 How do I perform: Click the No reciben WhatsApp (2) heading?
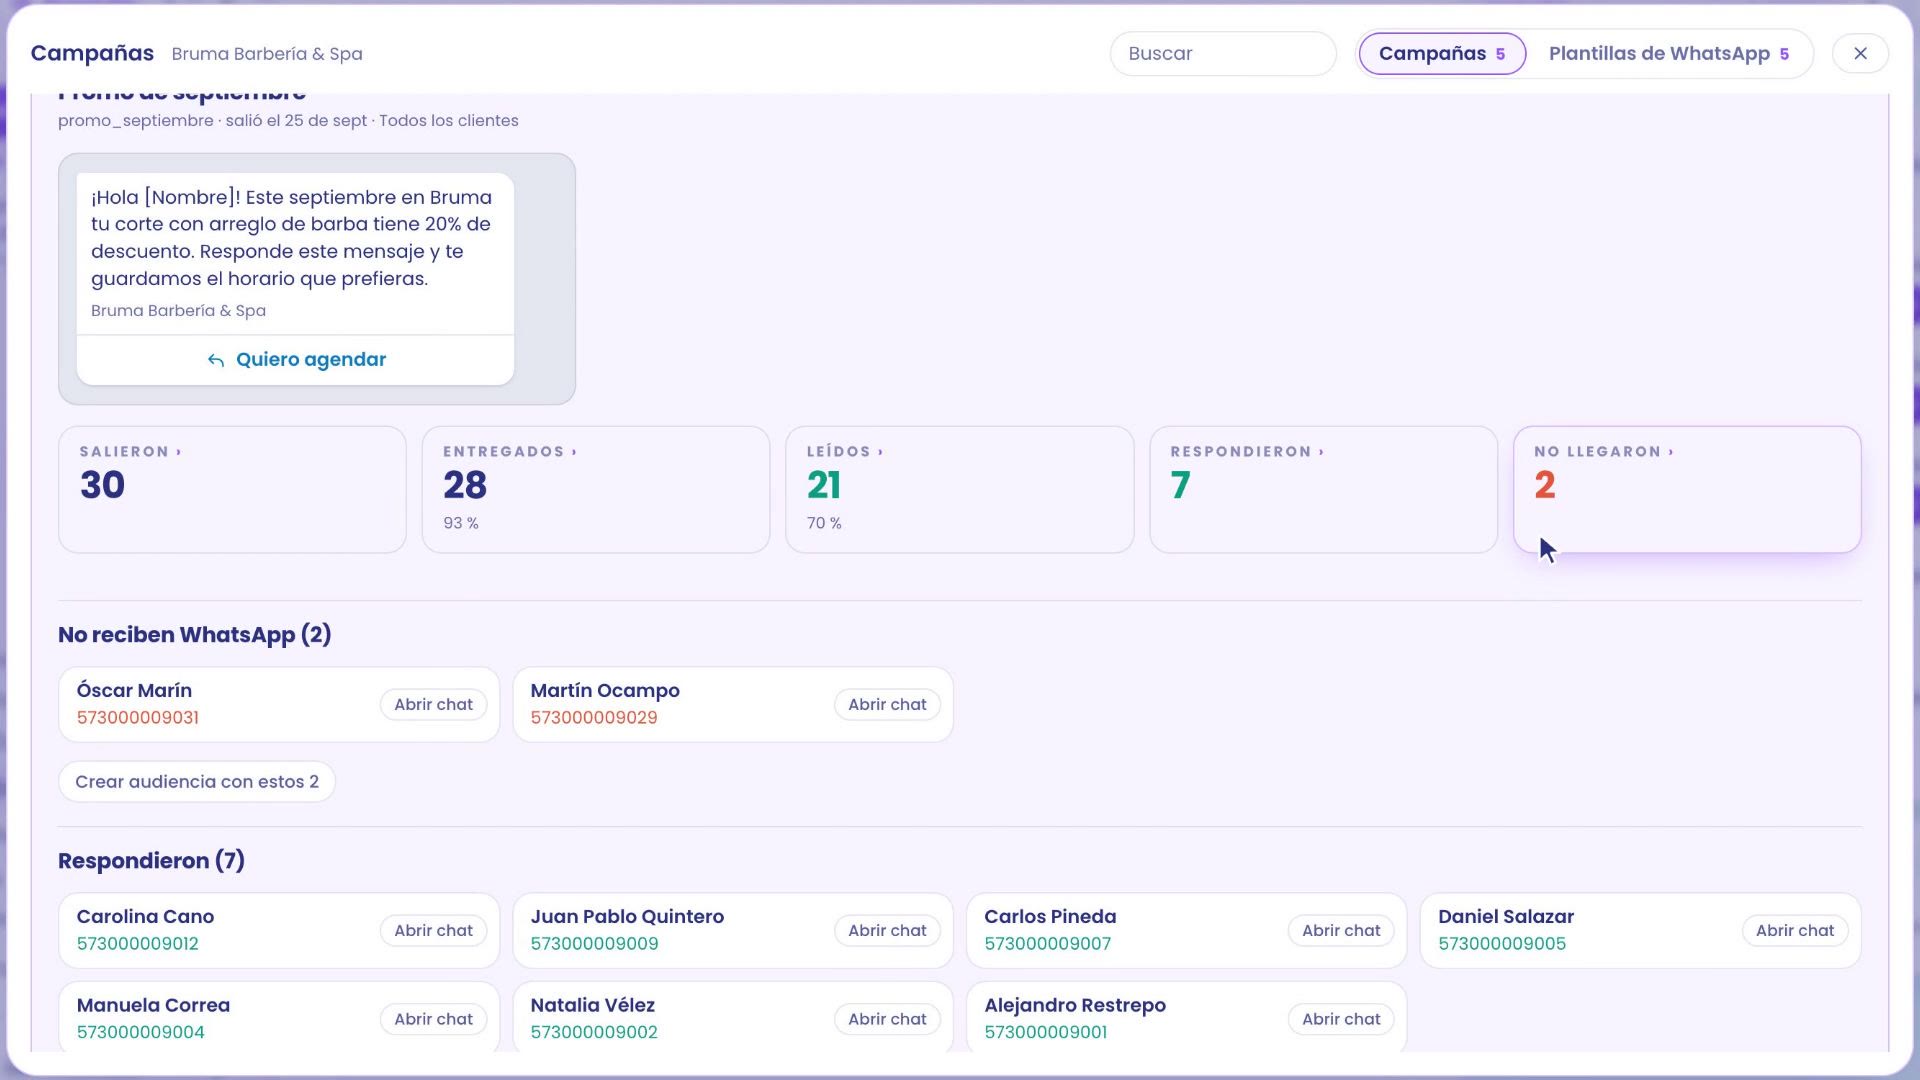click(x=195, y=635)
